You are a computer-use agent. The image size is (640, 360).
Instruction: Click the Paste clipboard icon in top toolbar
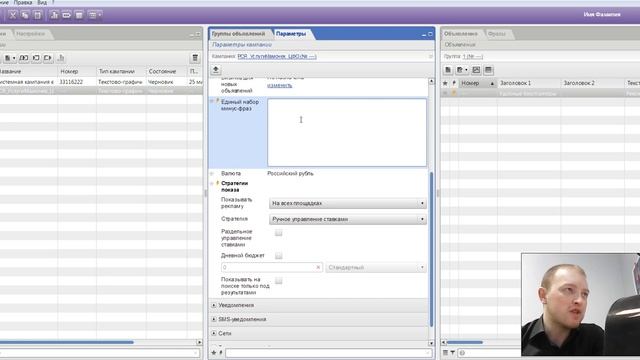pyautogui.click(x=38, y=15)
